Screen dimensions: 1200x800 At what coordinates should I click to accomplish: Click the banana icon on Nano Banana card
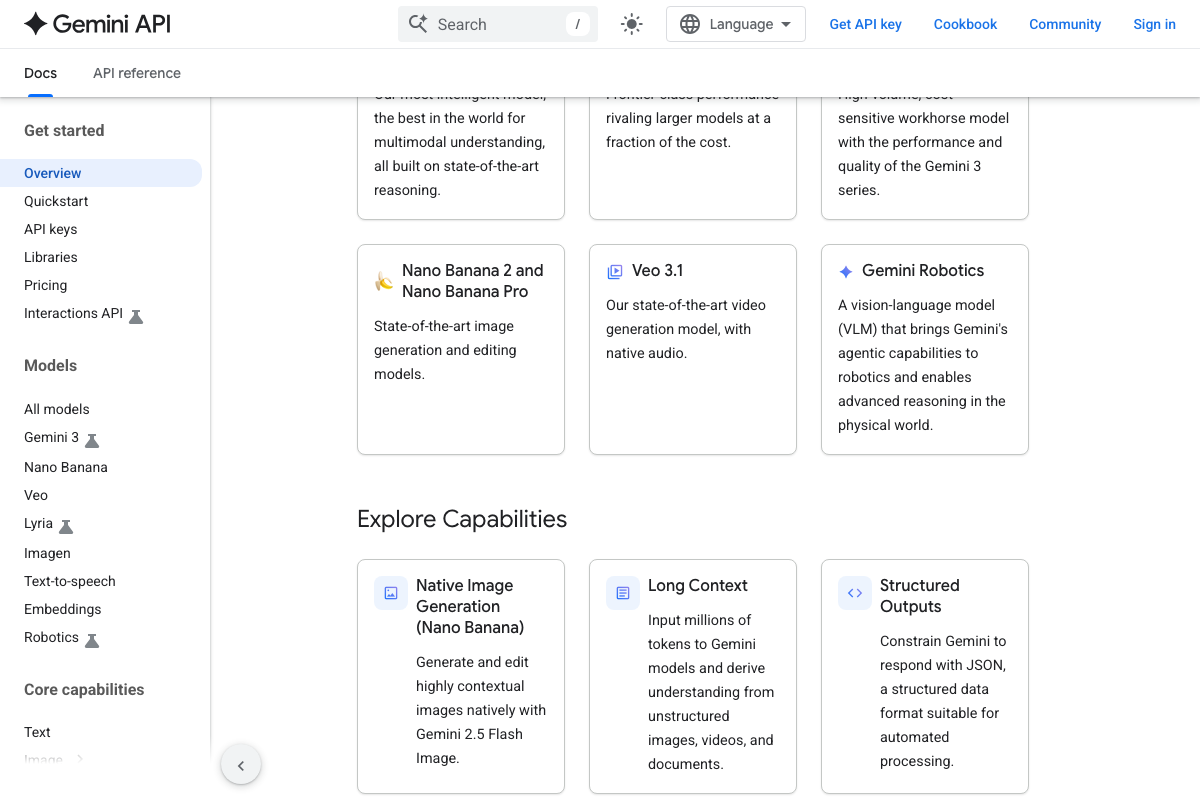click(384, 281)
